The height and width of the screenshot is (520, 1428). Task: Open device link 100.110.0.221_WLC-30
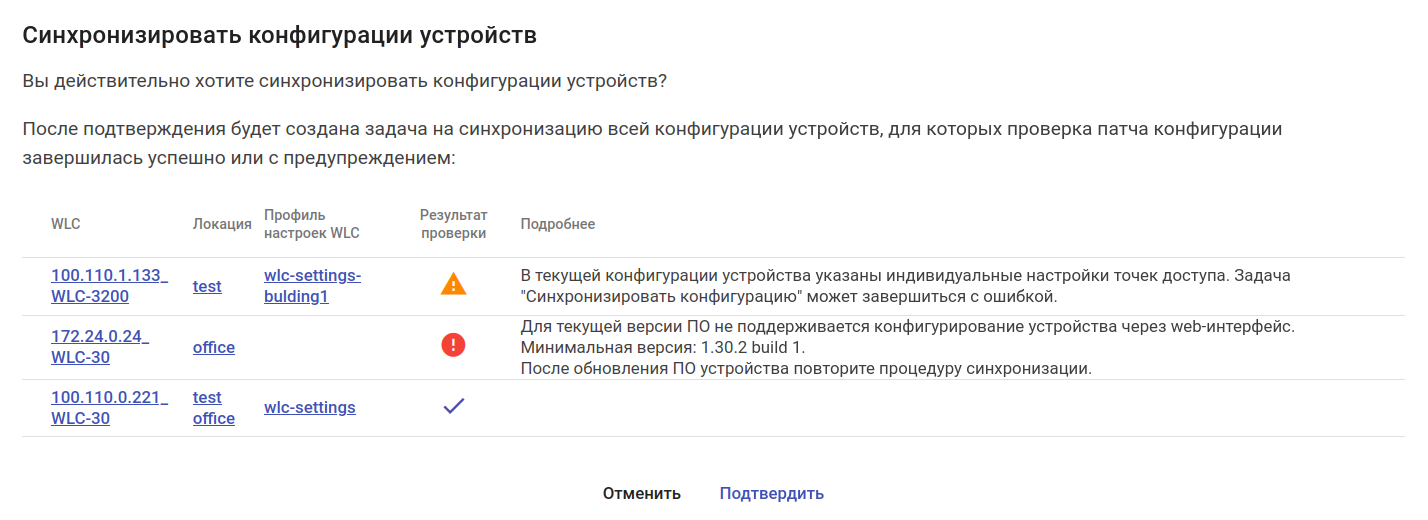tap(109, 408)
